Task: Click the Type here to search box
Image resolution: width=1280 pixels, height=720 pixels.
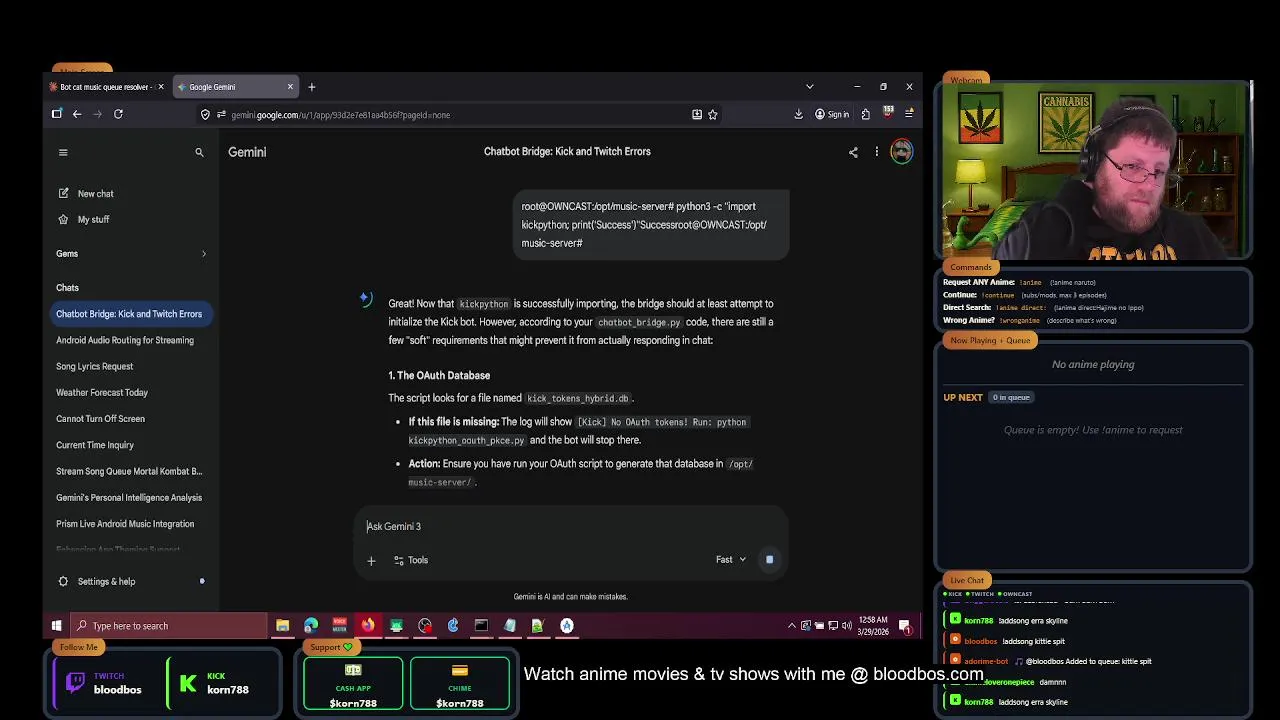Action: point(169,626)
